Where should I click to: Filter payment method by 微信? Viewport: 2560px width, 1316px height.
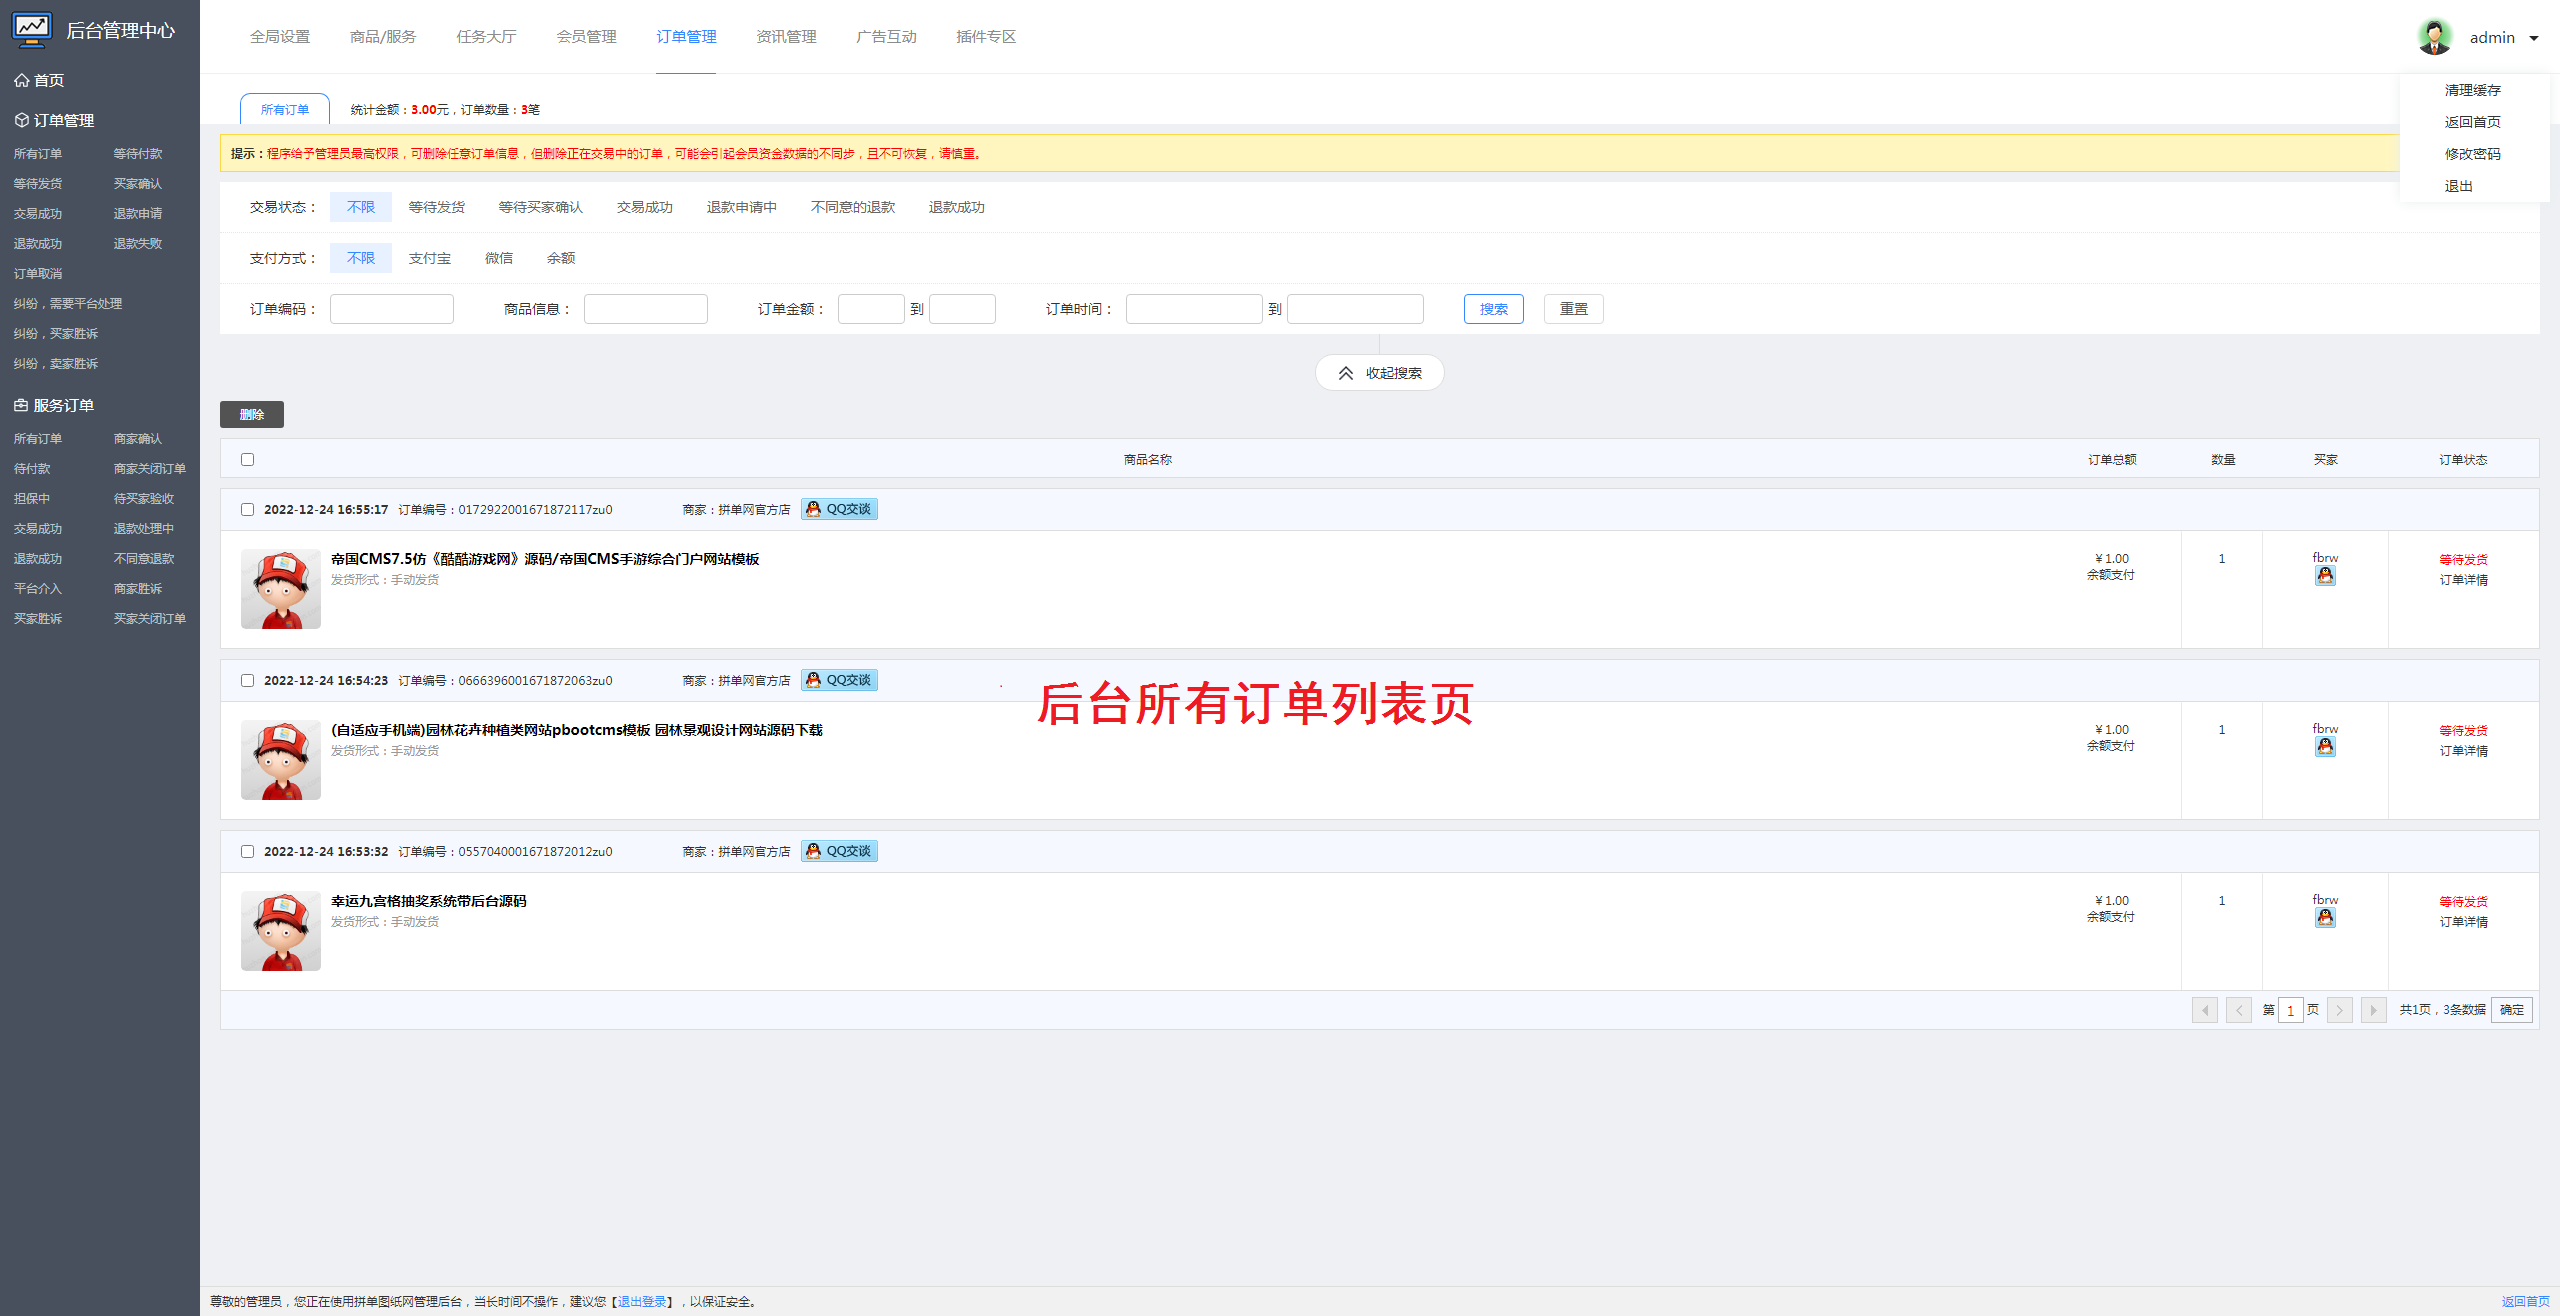pyautogui.click(x=499, y=258)
